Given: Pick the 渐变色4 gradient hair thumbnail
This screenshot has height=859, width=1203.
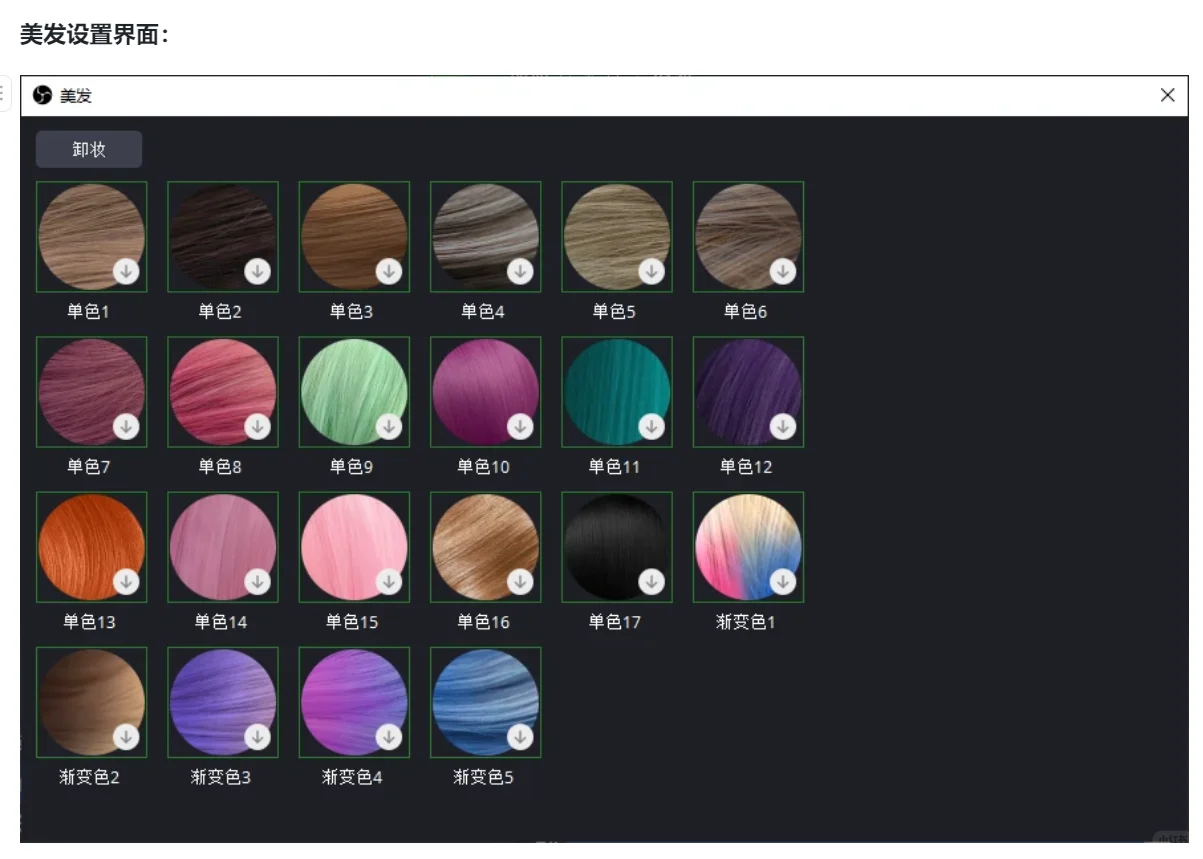Looking at the screenshot, I should (354, 702).
